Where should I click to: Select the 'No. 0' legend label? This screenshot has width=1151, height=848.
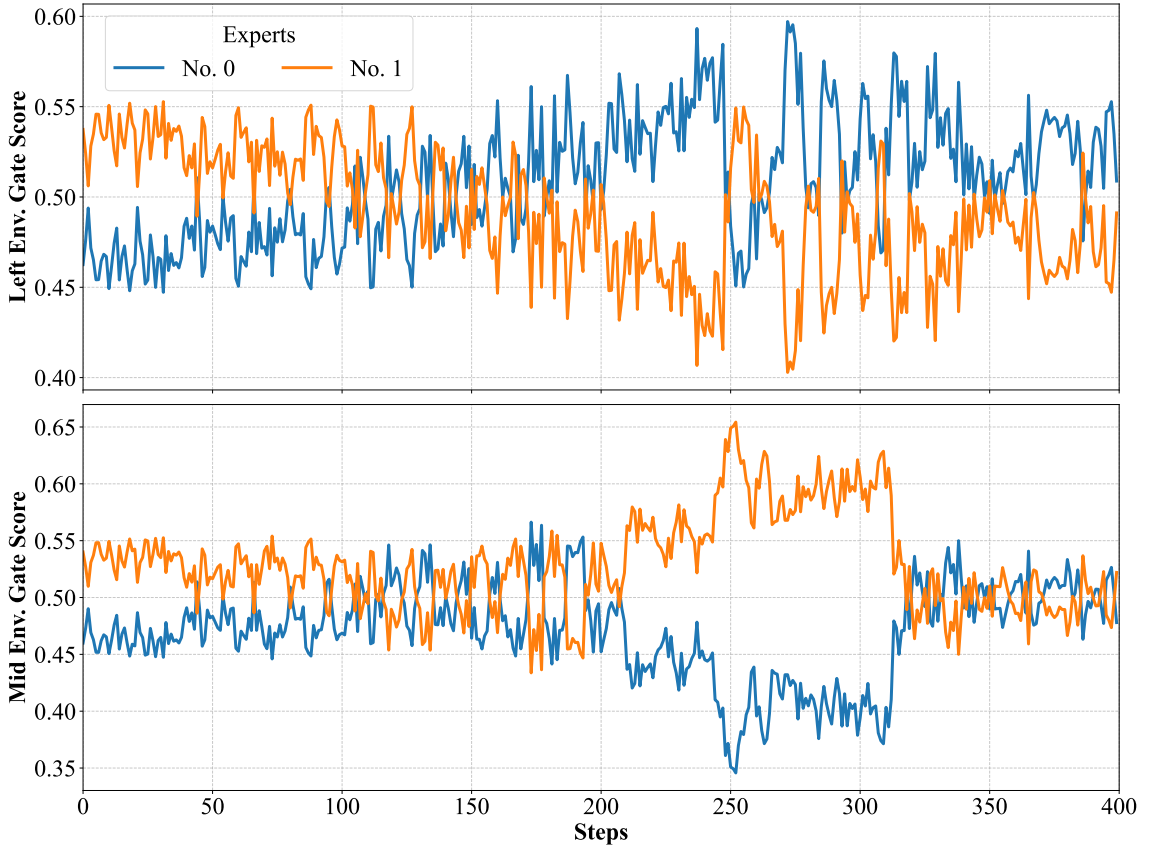209,68
